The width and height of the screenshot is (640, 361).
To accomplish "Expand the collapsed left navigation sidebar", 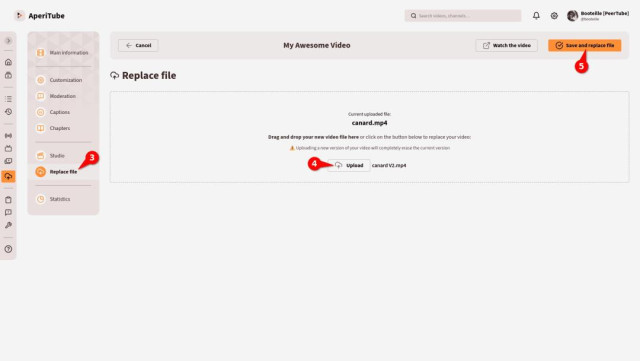I will click(8, 41).
